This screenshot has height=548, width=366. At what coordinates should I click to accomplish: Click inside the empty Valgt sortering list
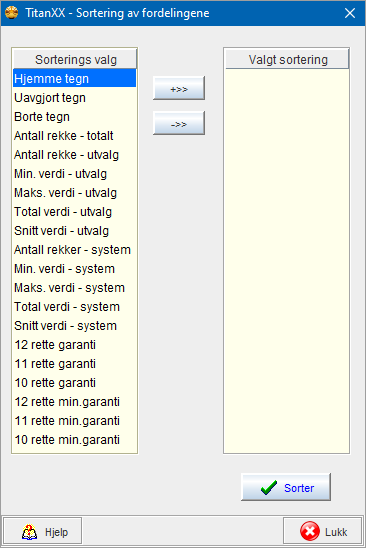pos(287,260)
